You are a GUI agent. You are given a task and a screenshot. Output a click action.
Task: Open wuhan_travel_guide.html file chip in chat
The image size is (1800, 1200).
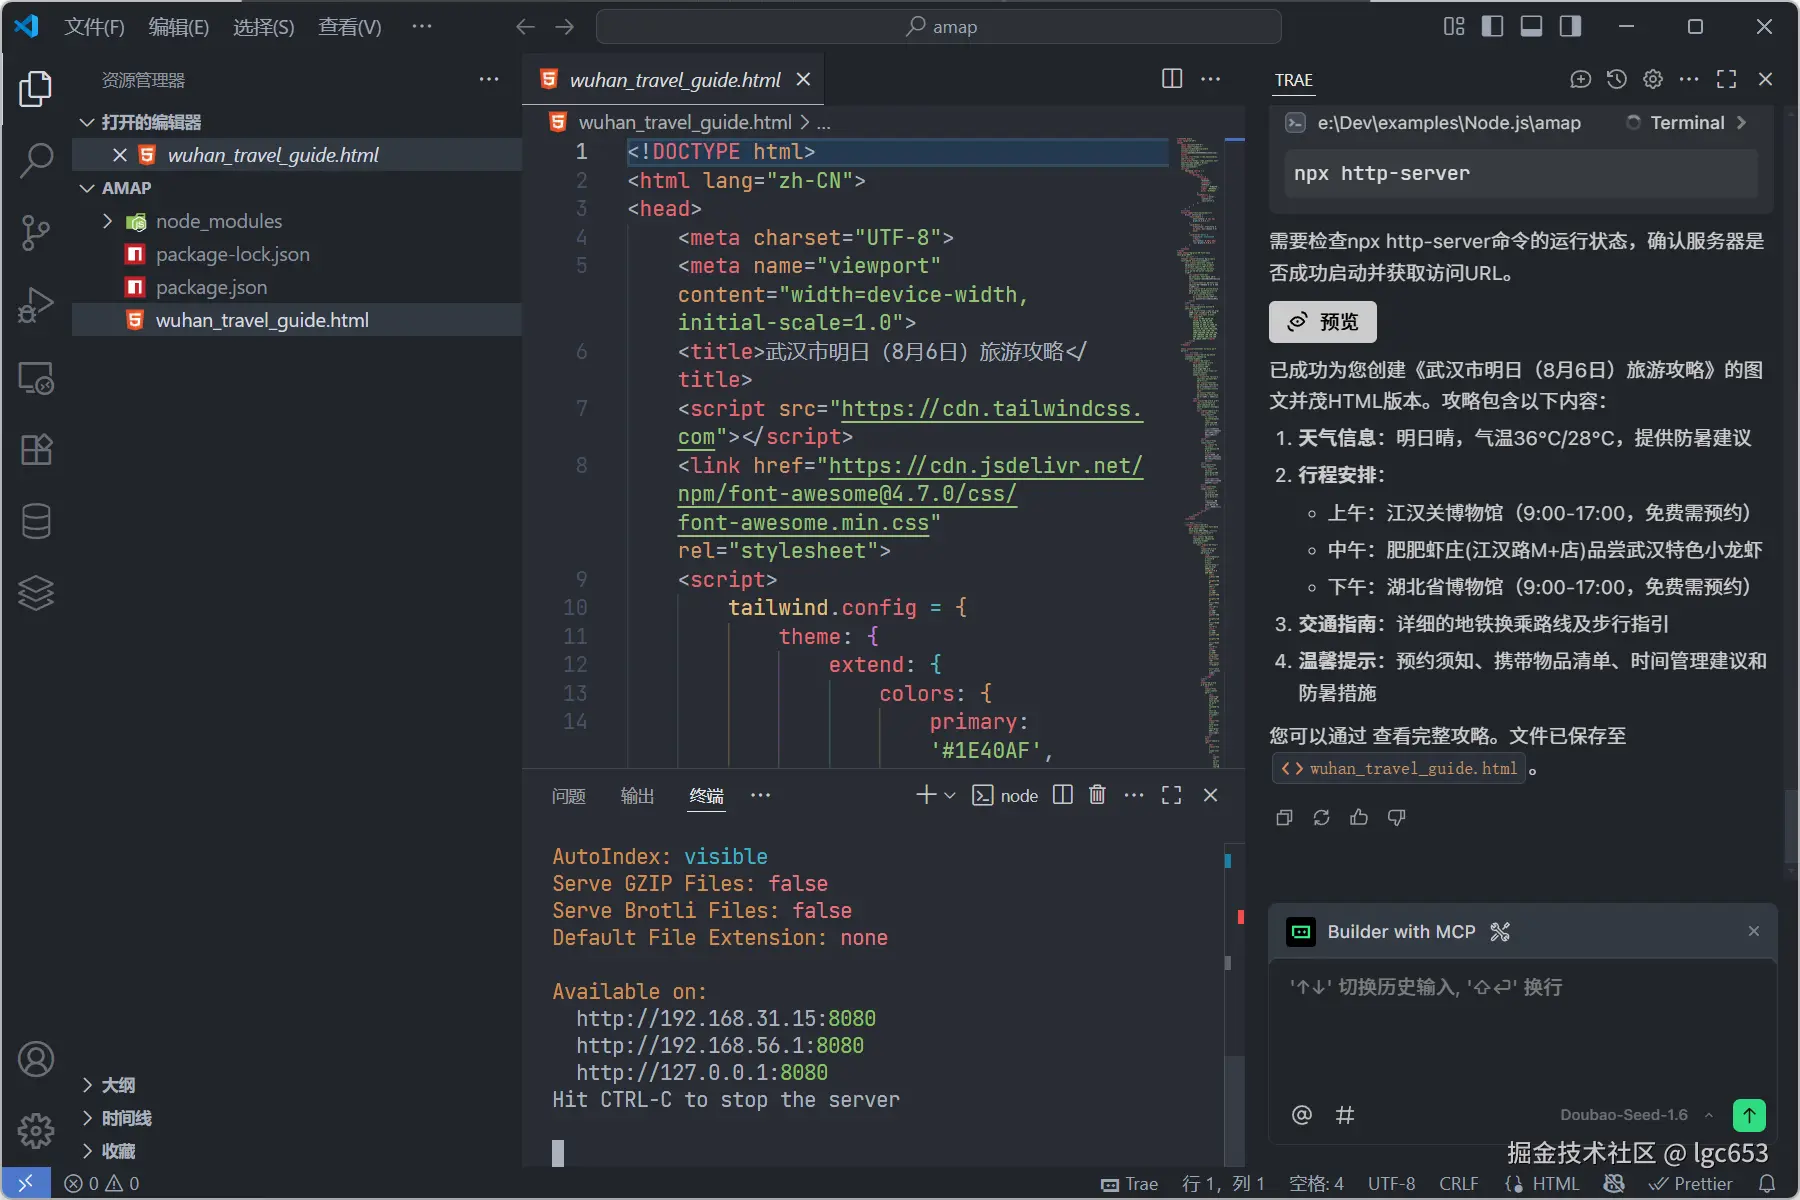[x=1398, y=768]
